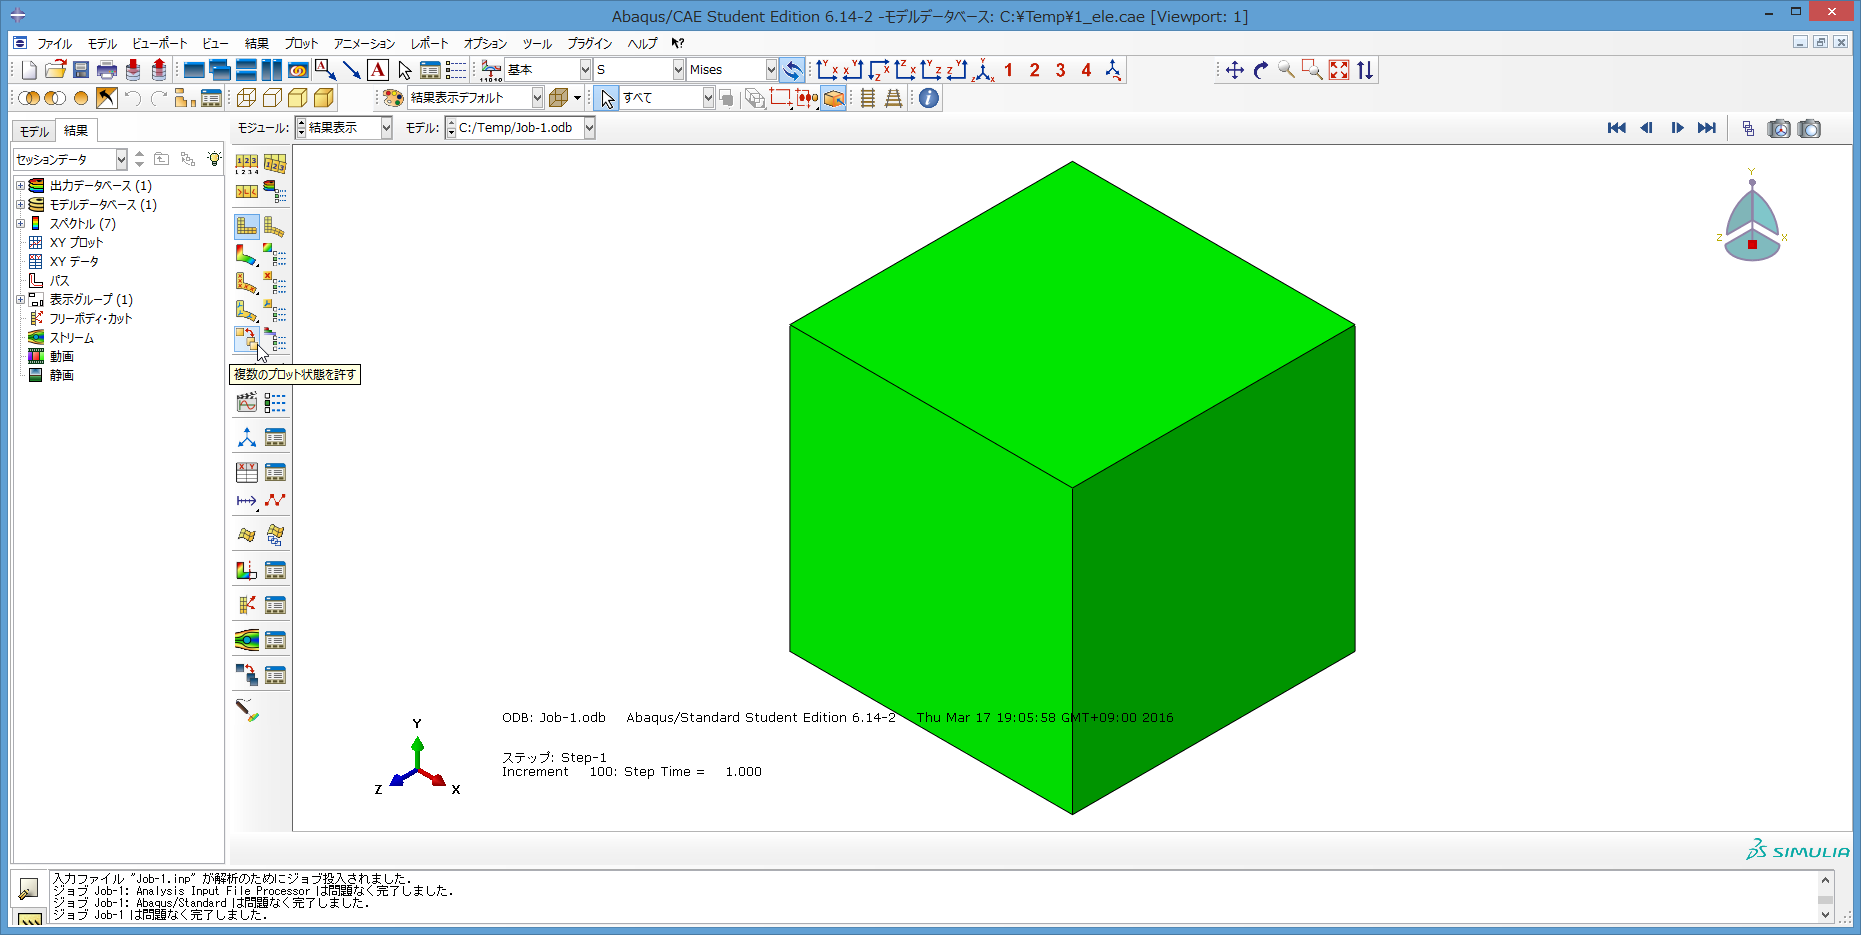Toggle the primary variable sync button
The height and width of the screenshot is (935, 1861).
[792, 70]
